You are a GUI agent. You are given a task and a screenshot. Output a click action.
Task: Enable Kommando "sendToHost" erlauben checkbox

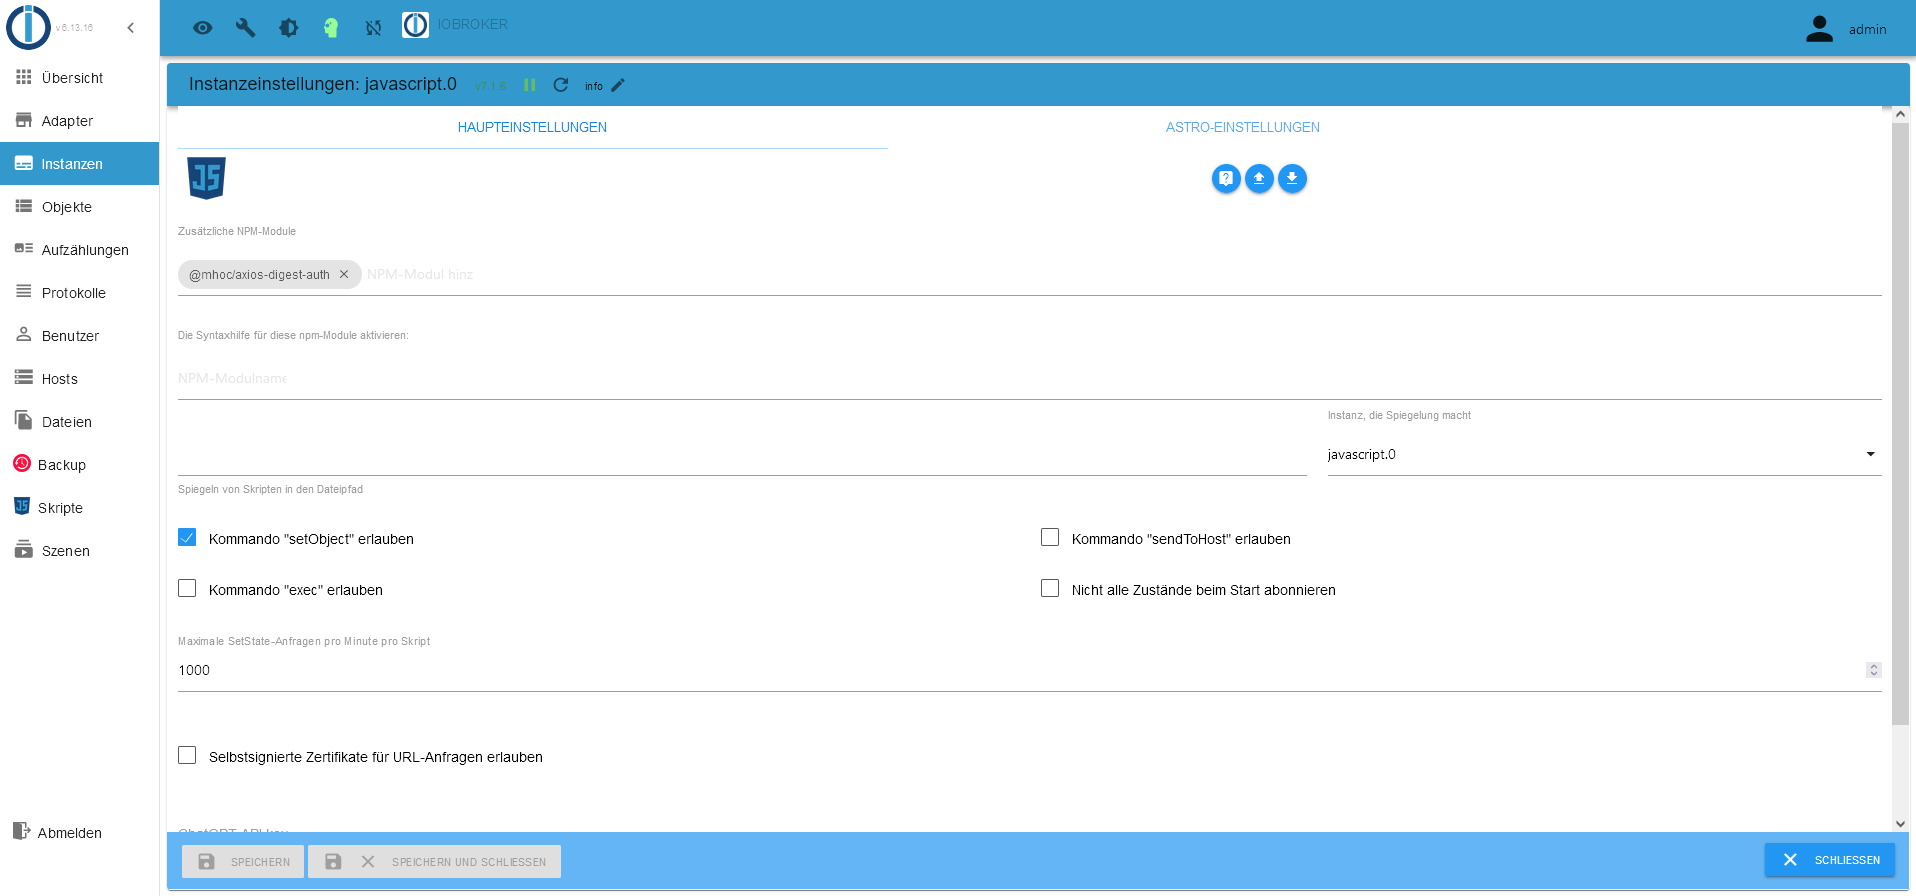[x=1050, y=538]
